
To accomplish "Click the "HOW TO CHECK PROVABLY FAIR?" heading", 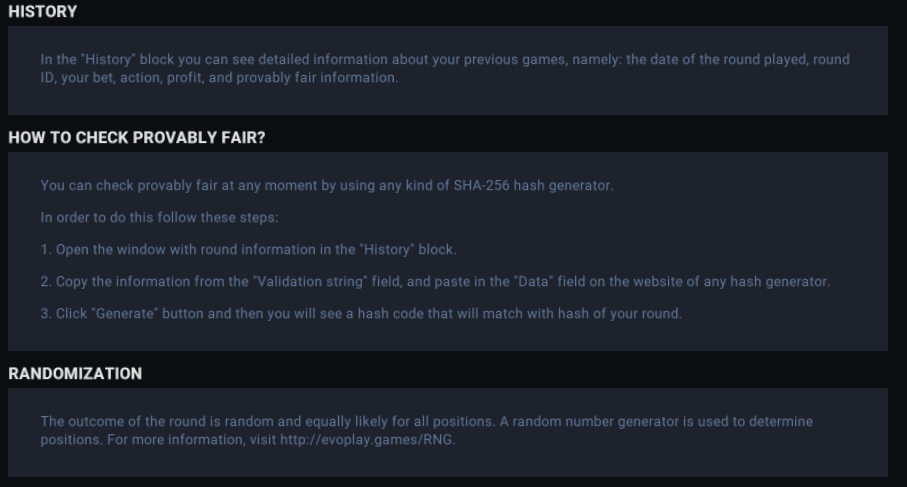I will [x=137, y=139].
